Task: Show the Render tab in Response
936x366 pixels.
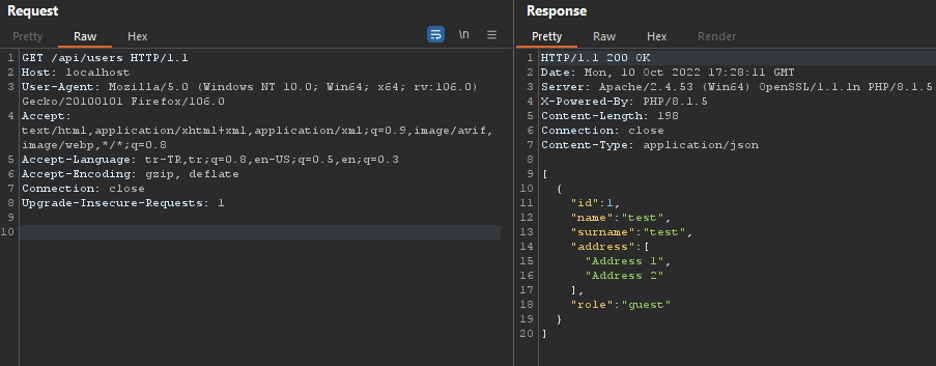Action: click(717, 36)
